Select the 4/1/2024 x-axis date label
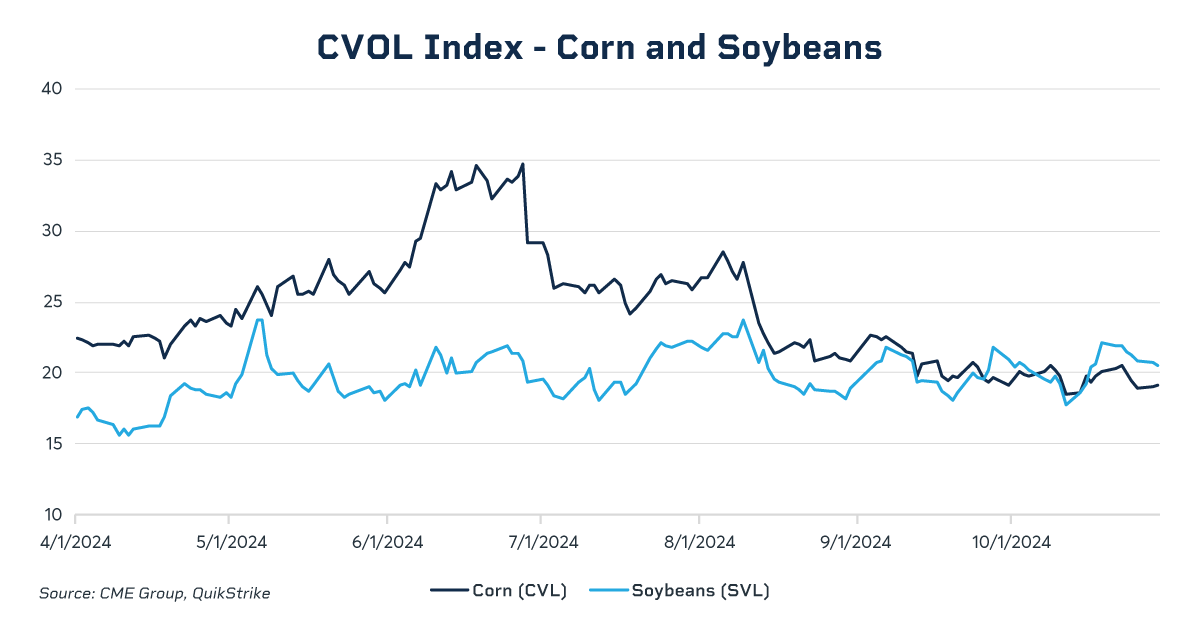Screen dimensions: 1200x627 [x=76, y=542]
